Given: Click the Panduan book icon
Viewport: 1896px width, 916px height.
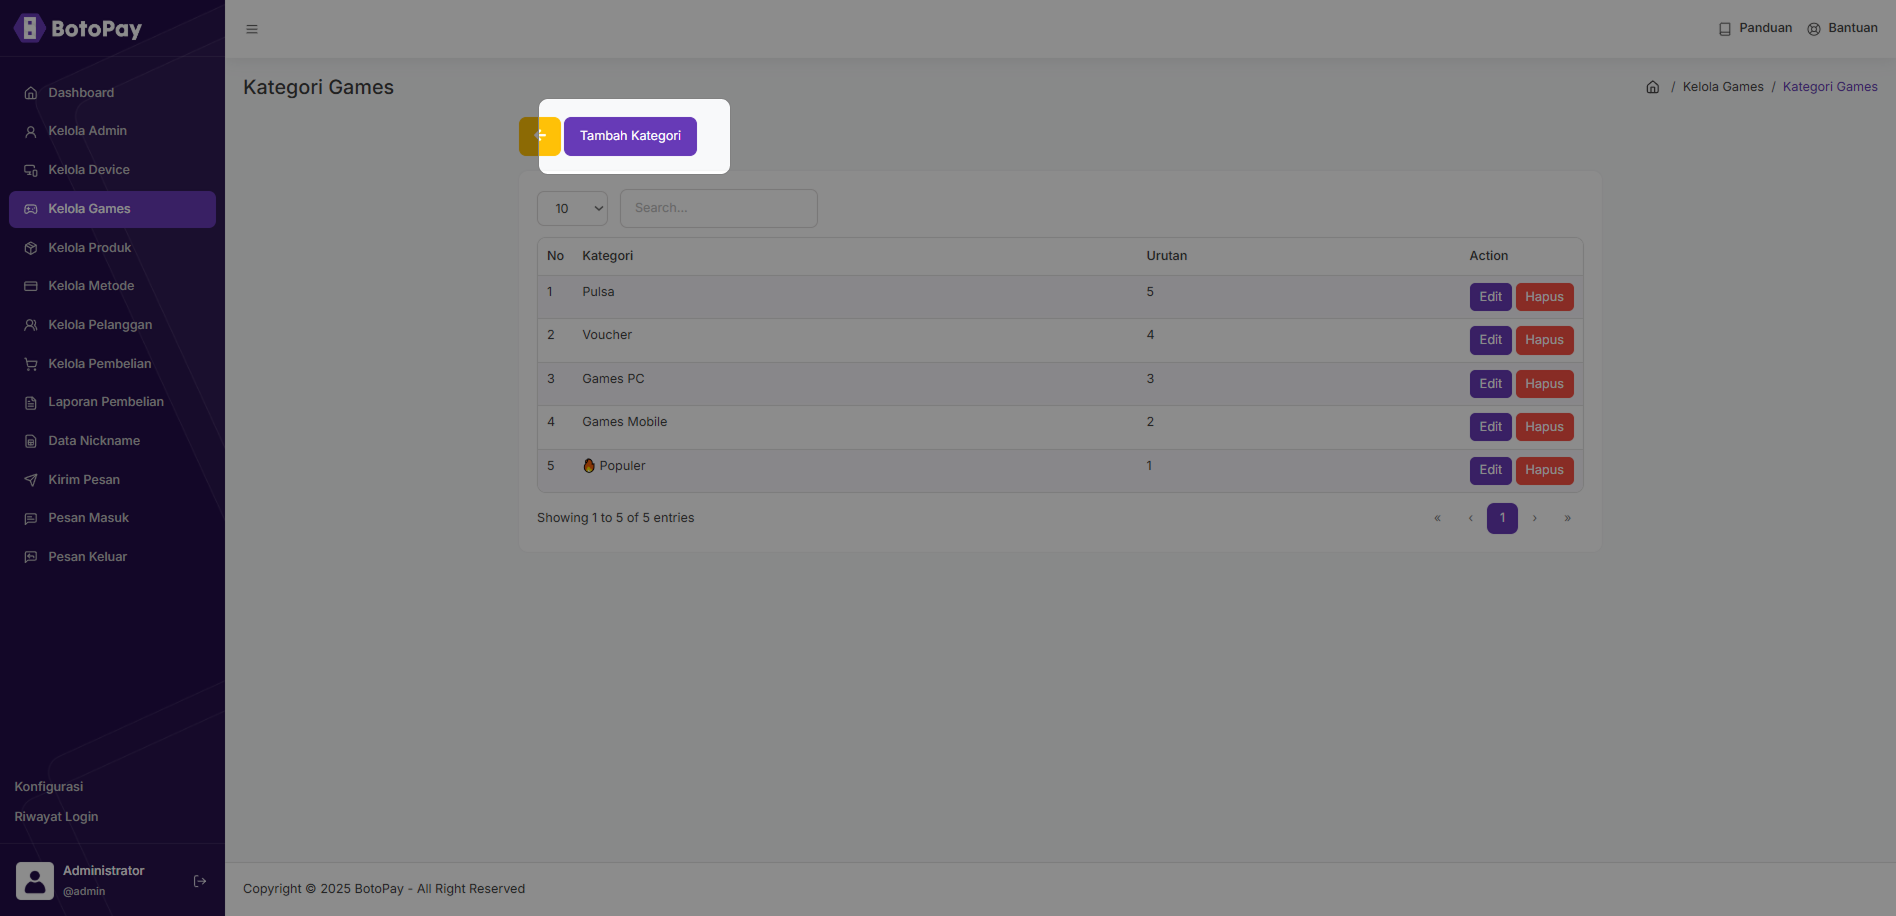Looking at the screenshot, I should tap(1725, 29).
